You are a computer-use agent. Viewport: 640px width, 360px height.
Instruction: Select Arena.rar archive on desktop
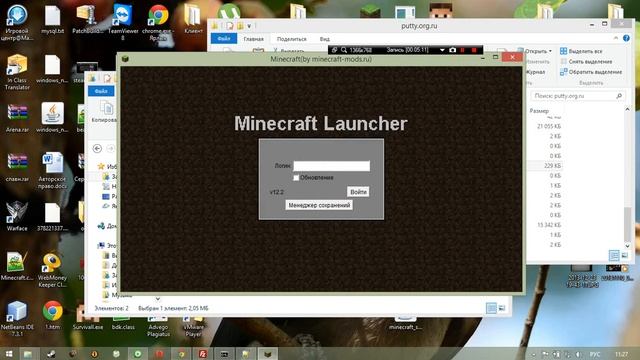point(17,118)
